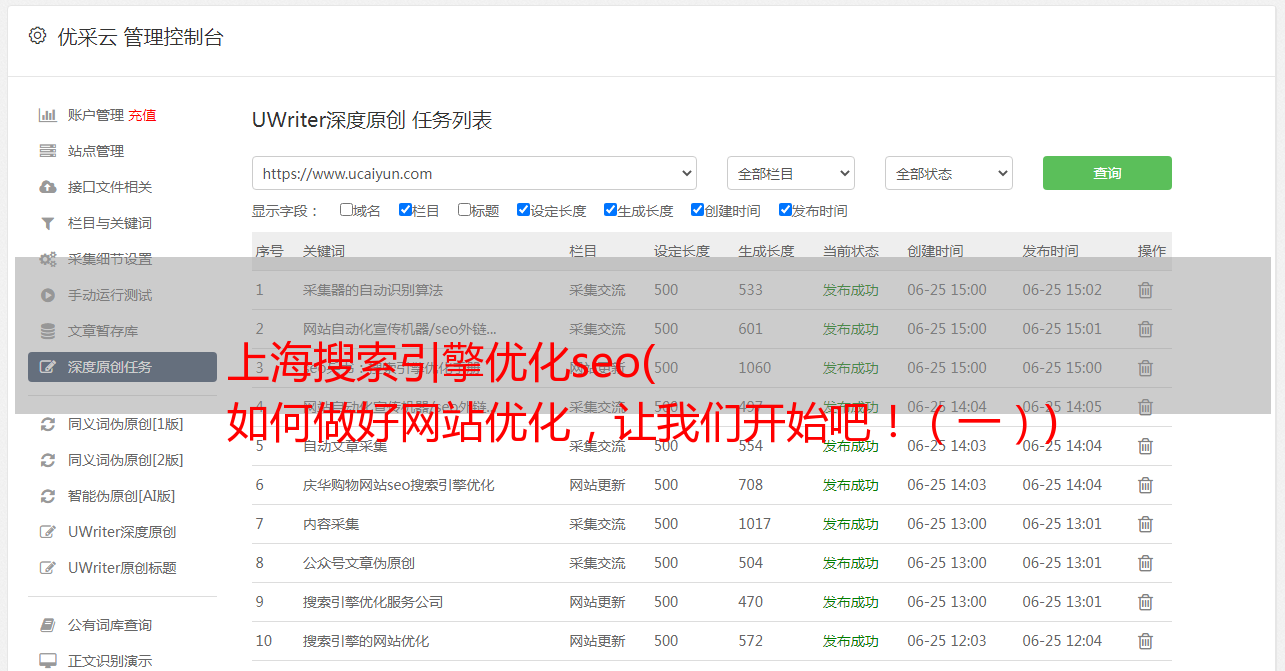The height and width of the screenshot is (671, 1285).
Task: Click the creation time 06-25 12:03
Action: click(x=947, y=641)
